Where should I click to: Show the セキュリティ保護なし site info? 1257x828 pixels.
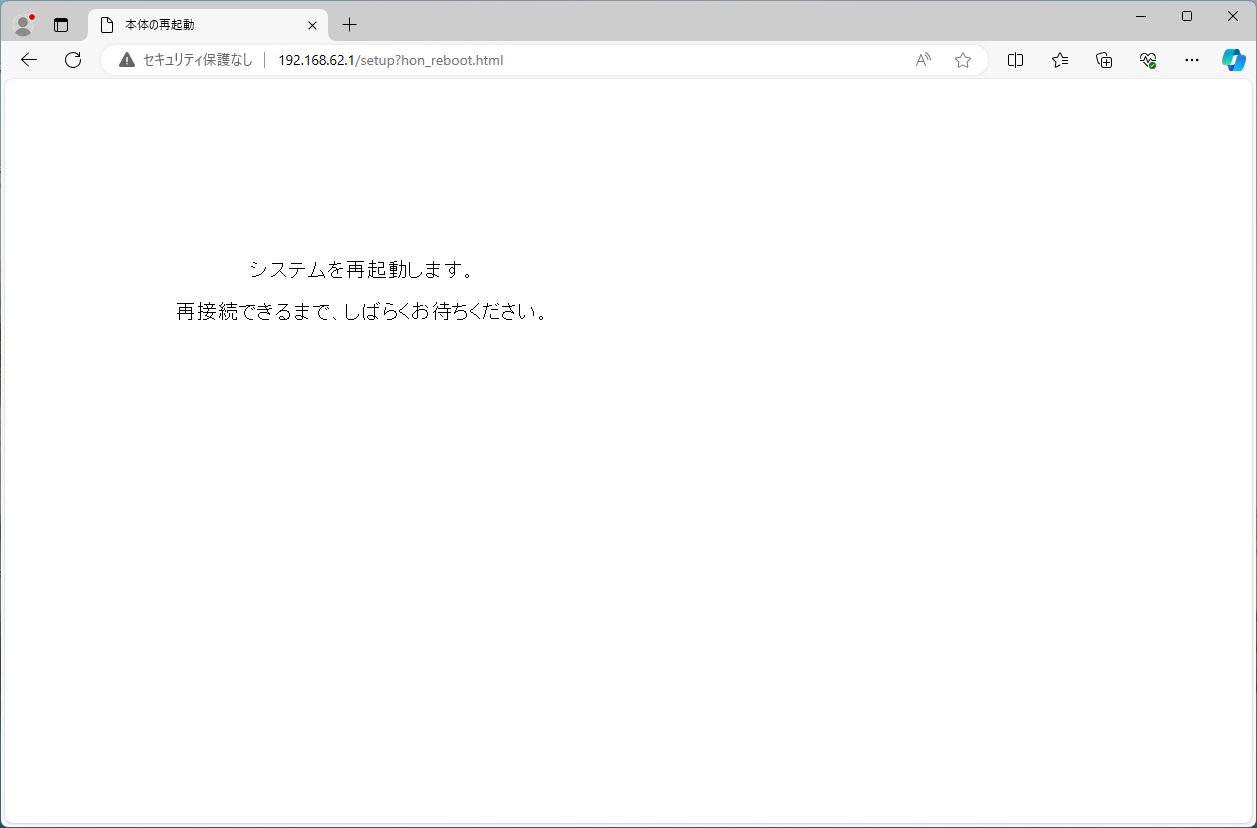(x=186, y=60)
